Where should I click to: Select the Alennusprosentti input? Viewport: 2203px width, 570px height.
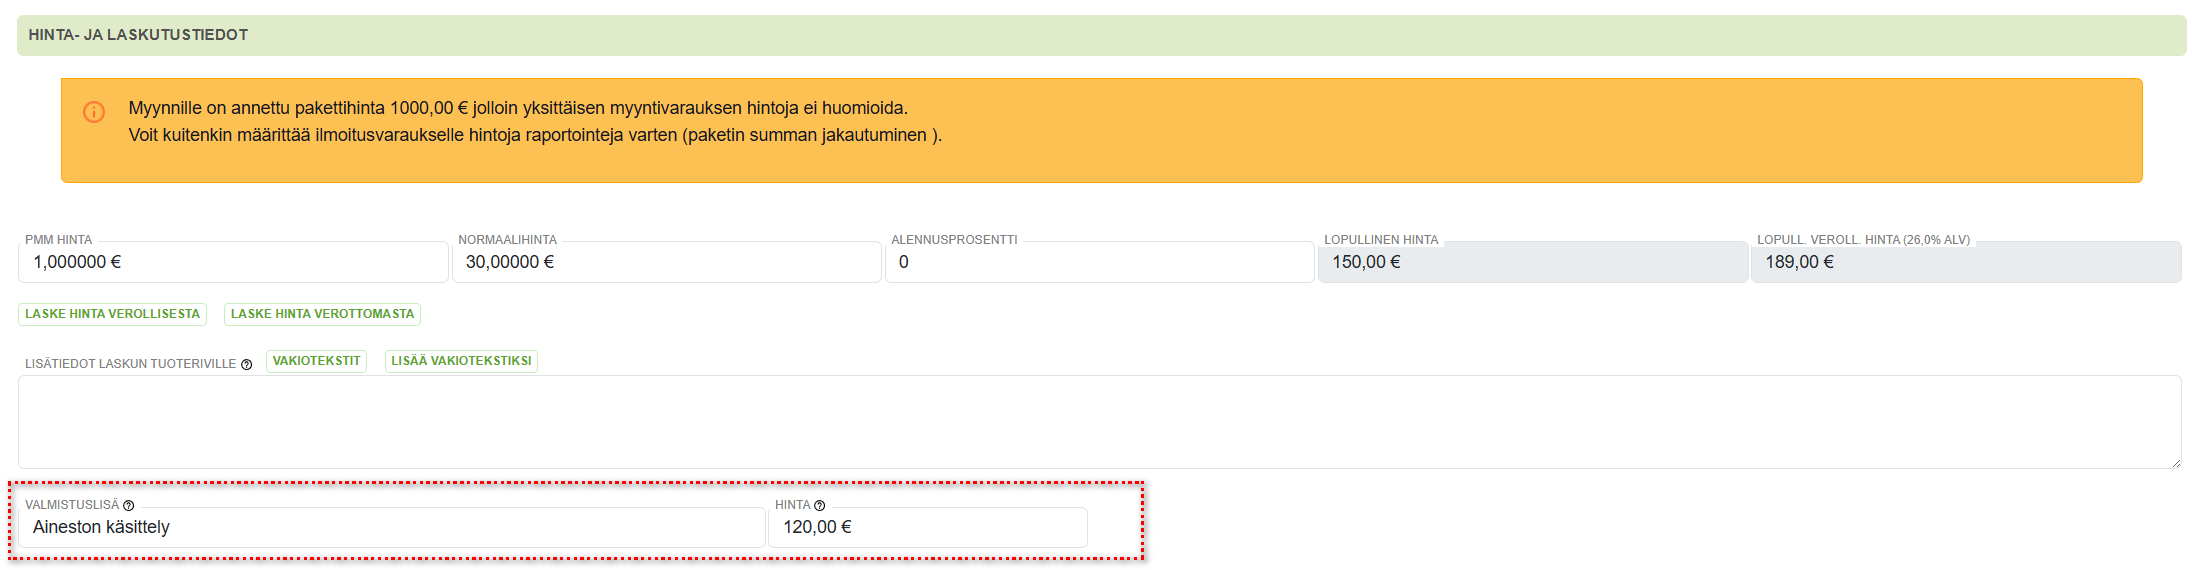[1099, 262]
